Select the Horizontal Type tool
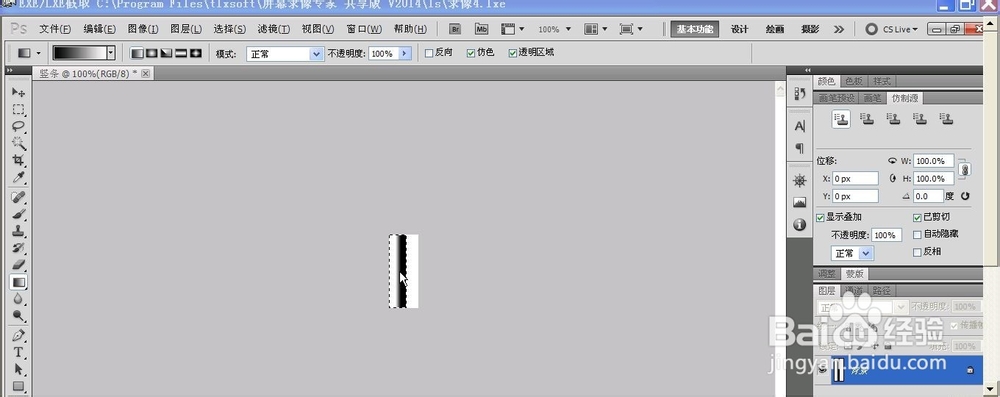The width and height of the screenshot is (1000, 397). coord(18,352)
